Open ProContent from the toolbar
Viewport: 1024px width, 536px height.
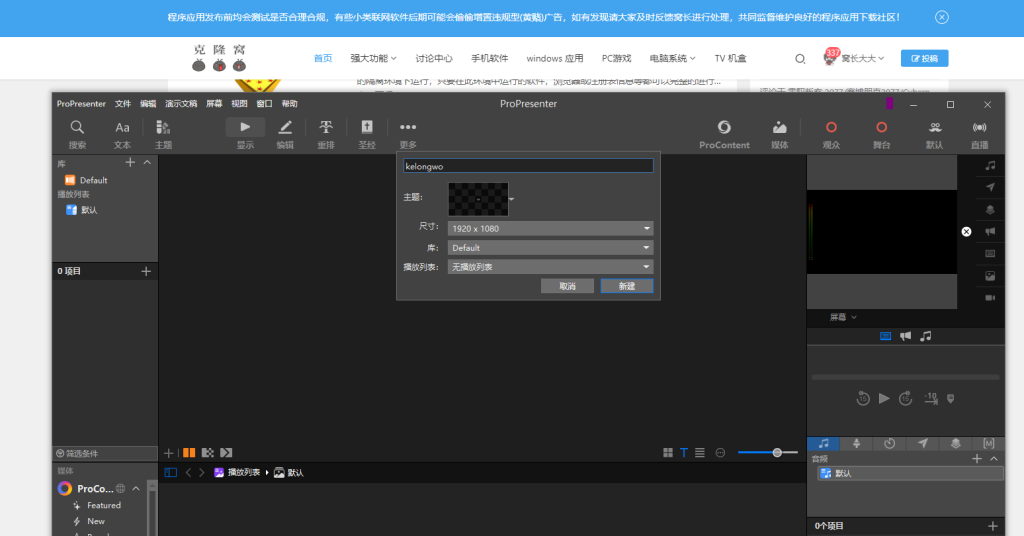click(724, 134)
